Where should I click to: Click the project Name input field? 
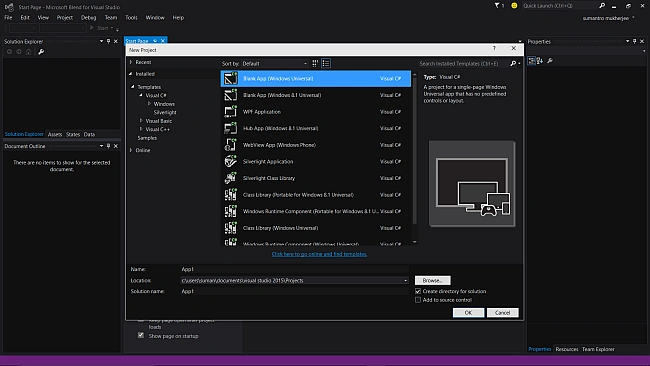click(x=294, y=269)
